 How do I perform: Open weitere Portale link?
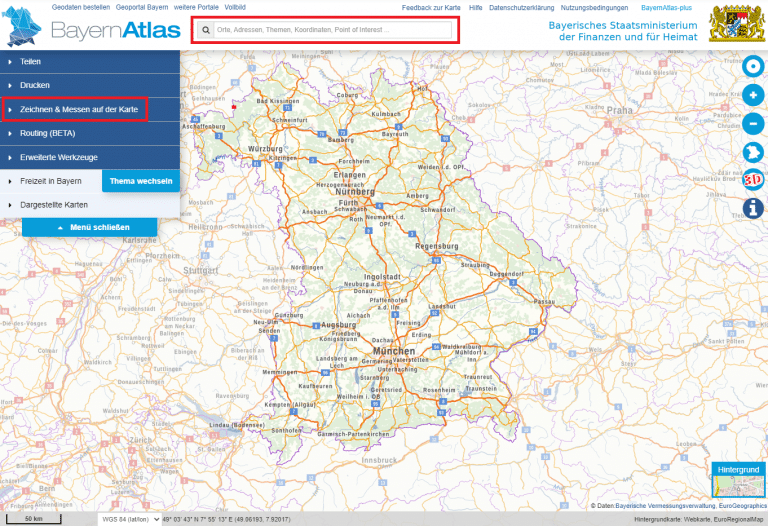click(x=196, y=7)
